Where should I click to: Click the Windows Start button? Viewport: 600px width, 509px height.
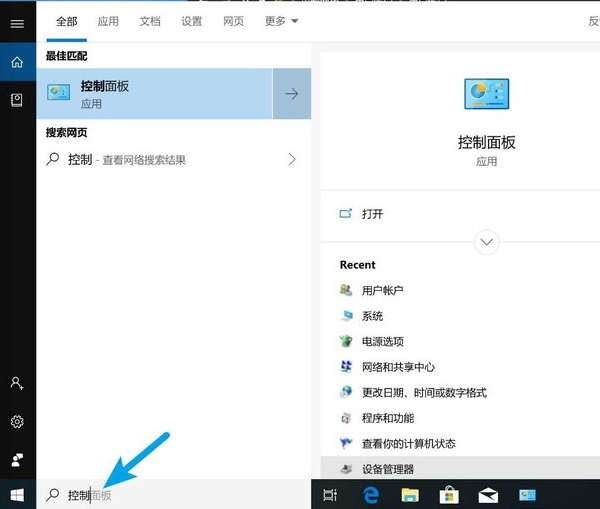pos(17,494)
